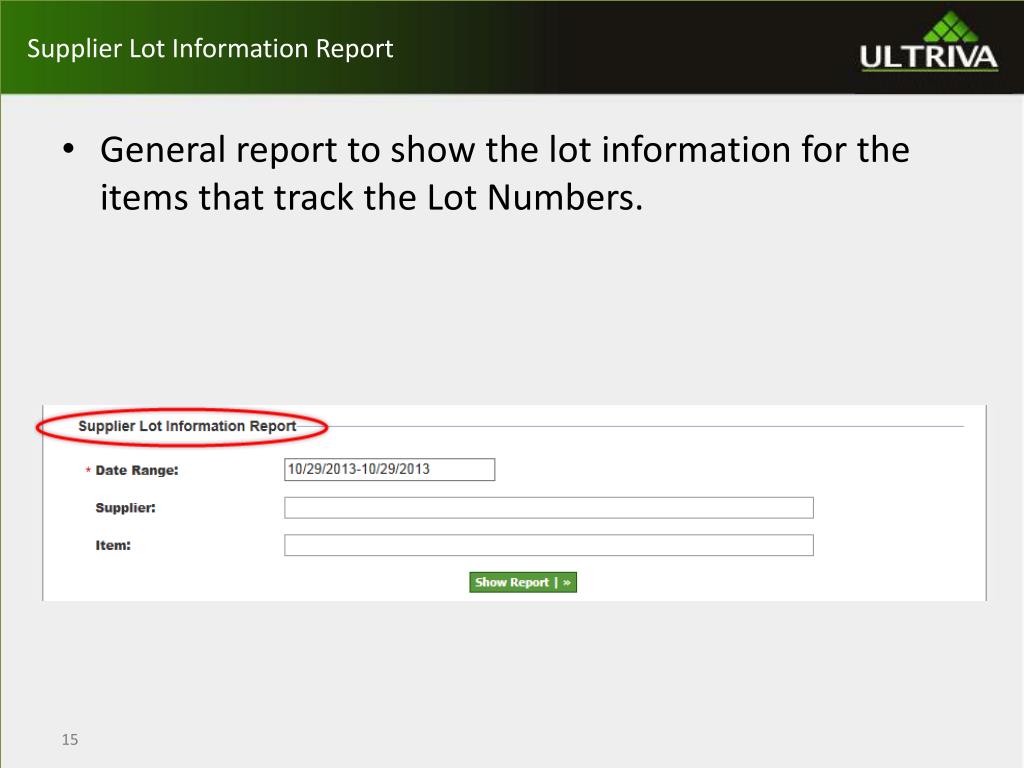Viewport: 1024px width, 768px height.
Task: Click the 'Date Range:' label
Action: pyautogui.click(x=136, y=470)
